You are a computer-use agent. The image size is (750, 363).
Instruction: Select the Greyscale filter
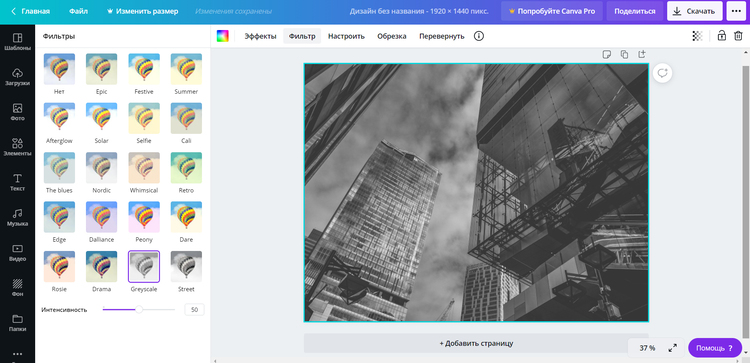point(144,266)
